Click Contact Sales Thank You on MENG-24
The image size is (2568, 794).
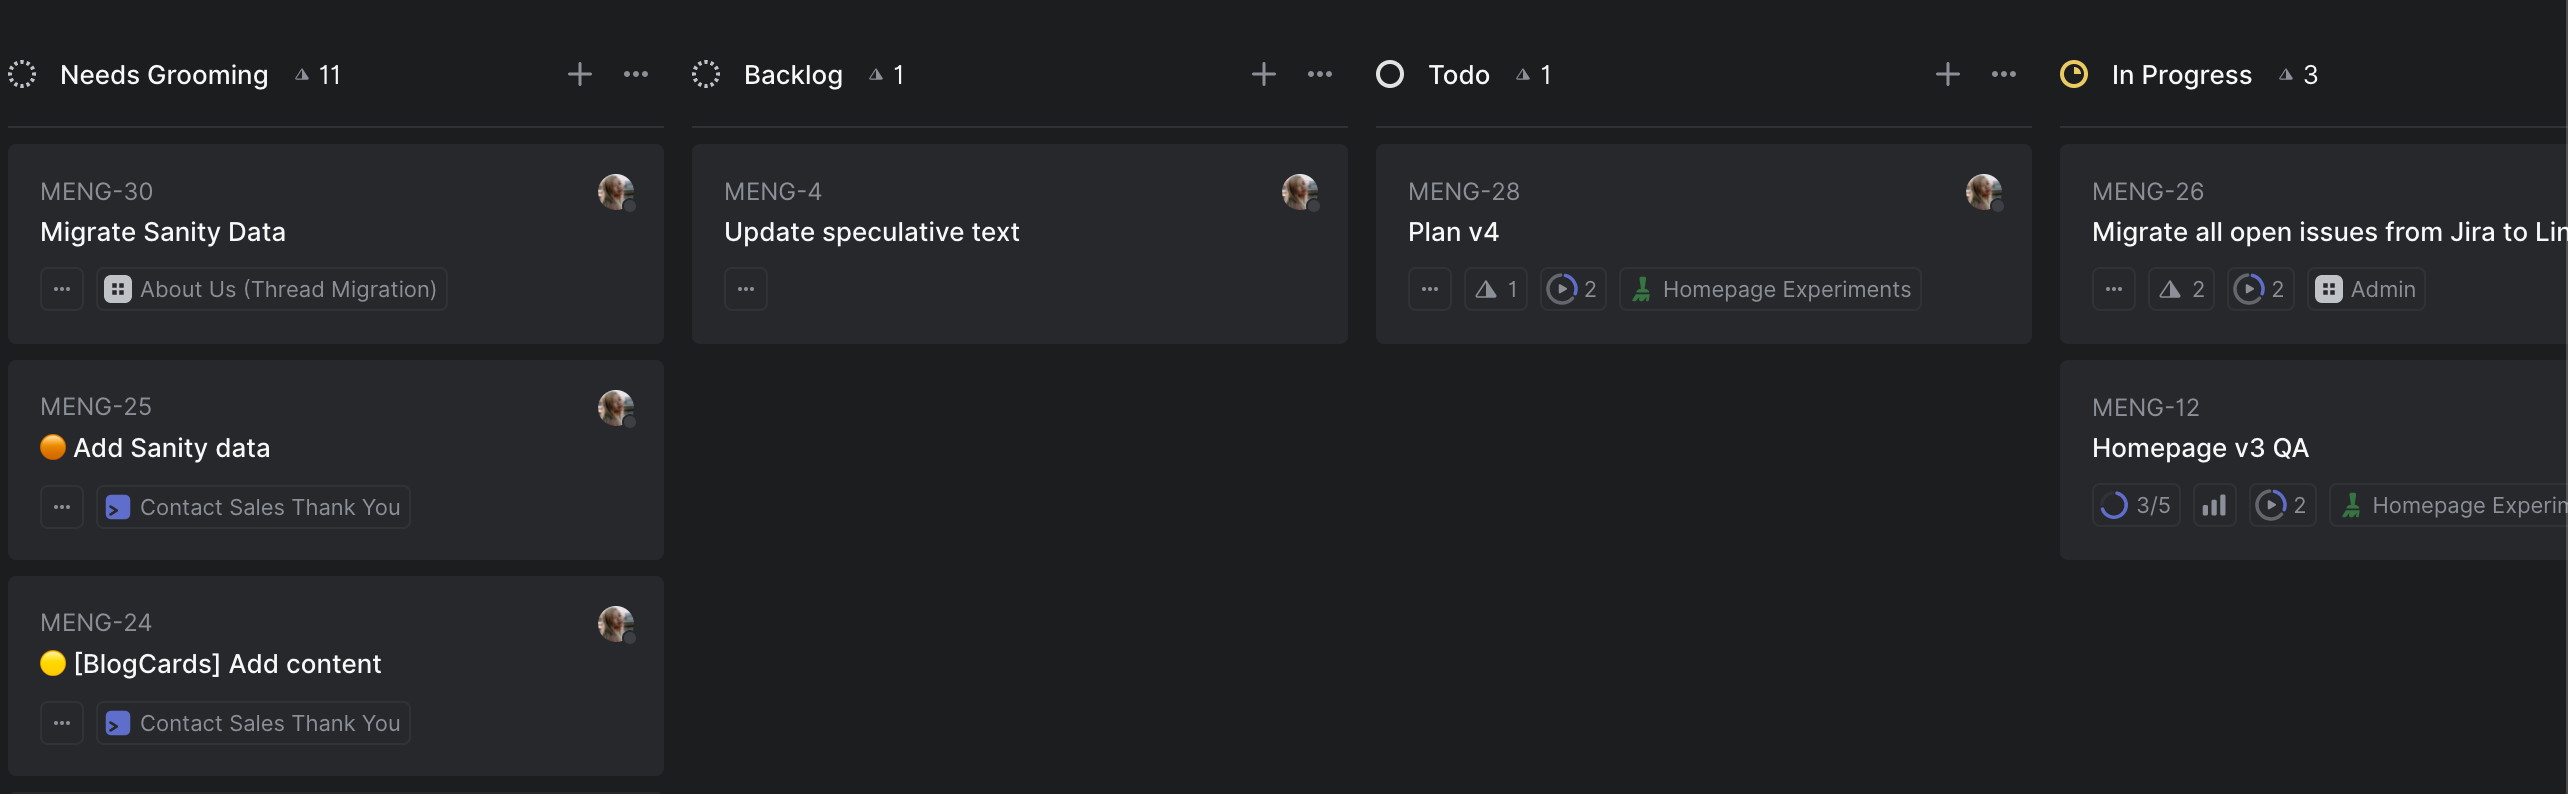click(x=254, y=723)
